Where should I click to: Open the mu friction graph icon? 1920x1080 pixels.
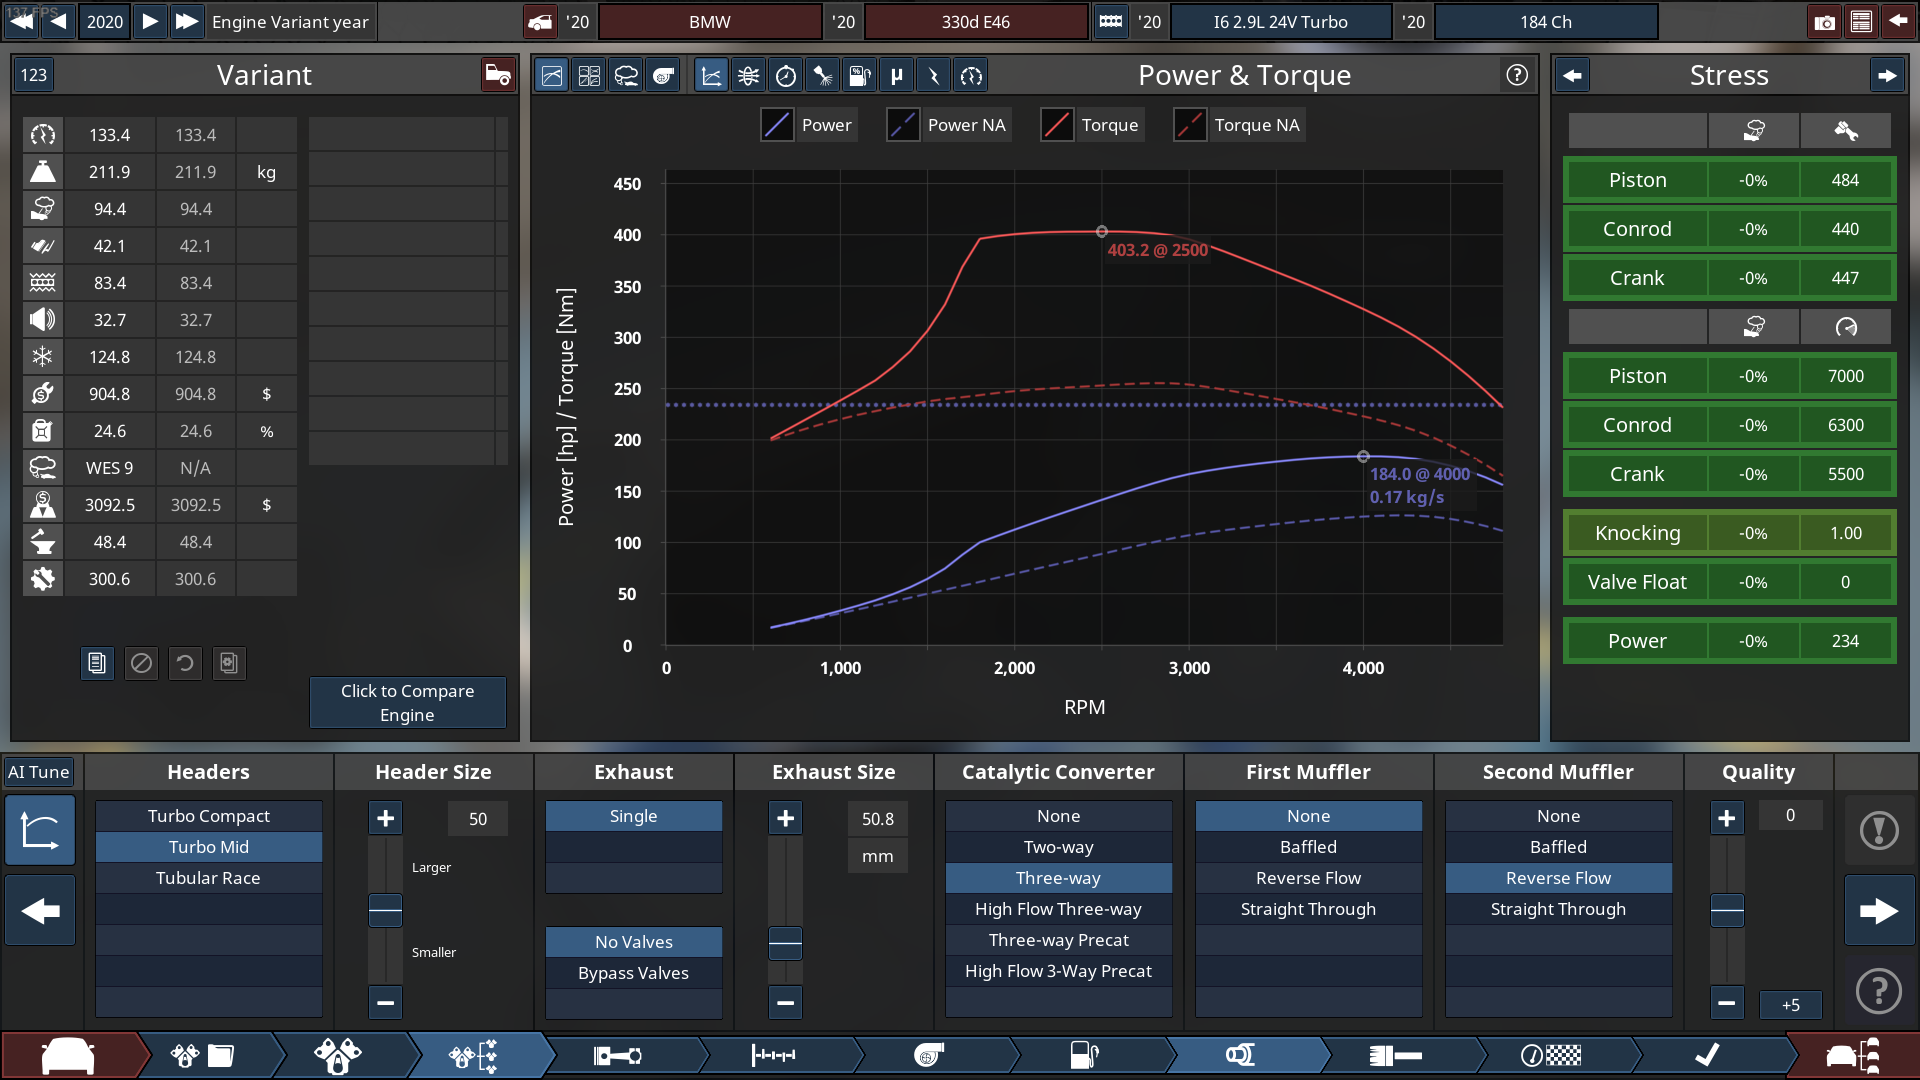tap(897, 75)
